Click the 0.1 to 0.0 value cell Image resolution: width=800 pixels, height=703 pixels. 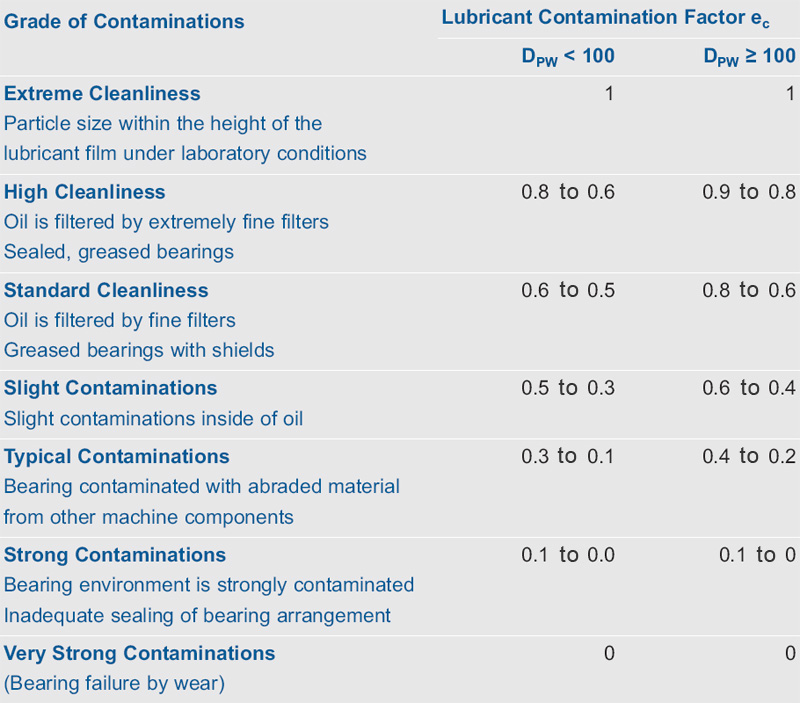[568, 555]
